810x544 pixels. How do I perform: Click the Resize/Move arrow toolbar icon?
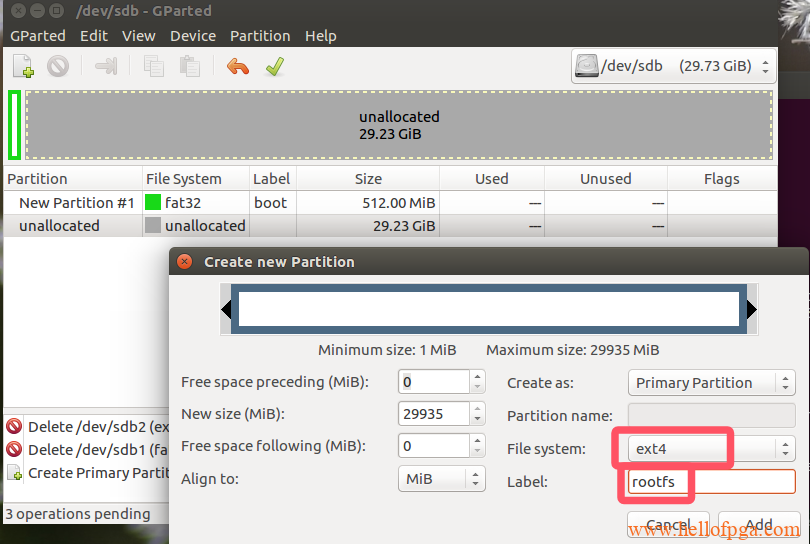click(x=106, y=66)
